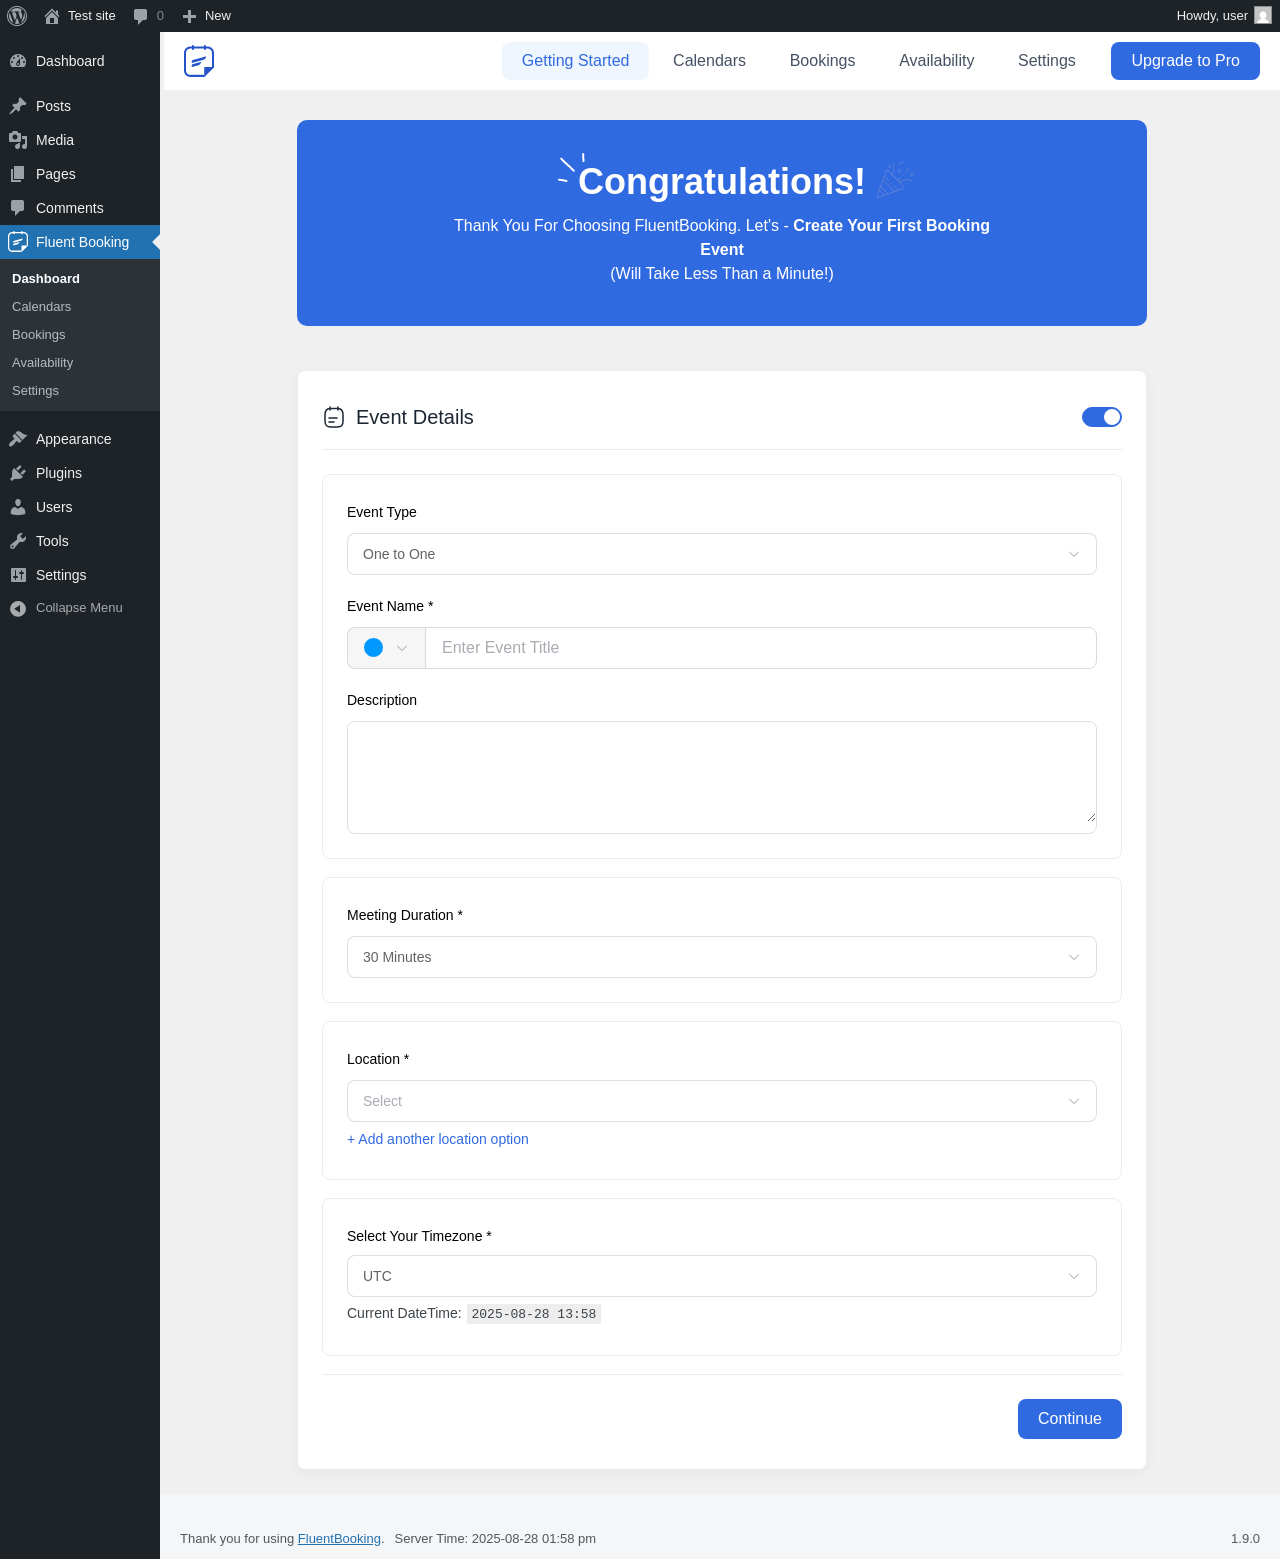
Task: Focus the Enter Event Title field
Action: pos(761,648)
